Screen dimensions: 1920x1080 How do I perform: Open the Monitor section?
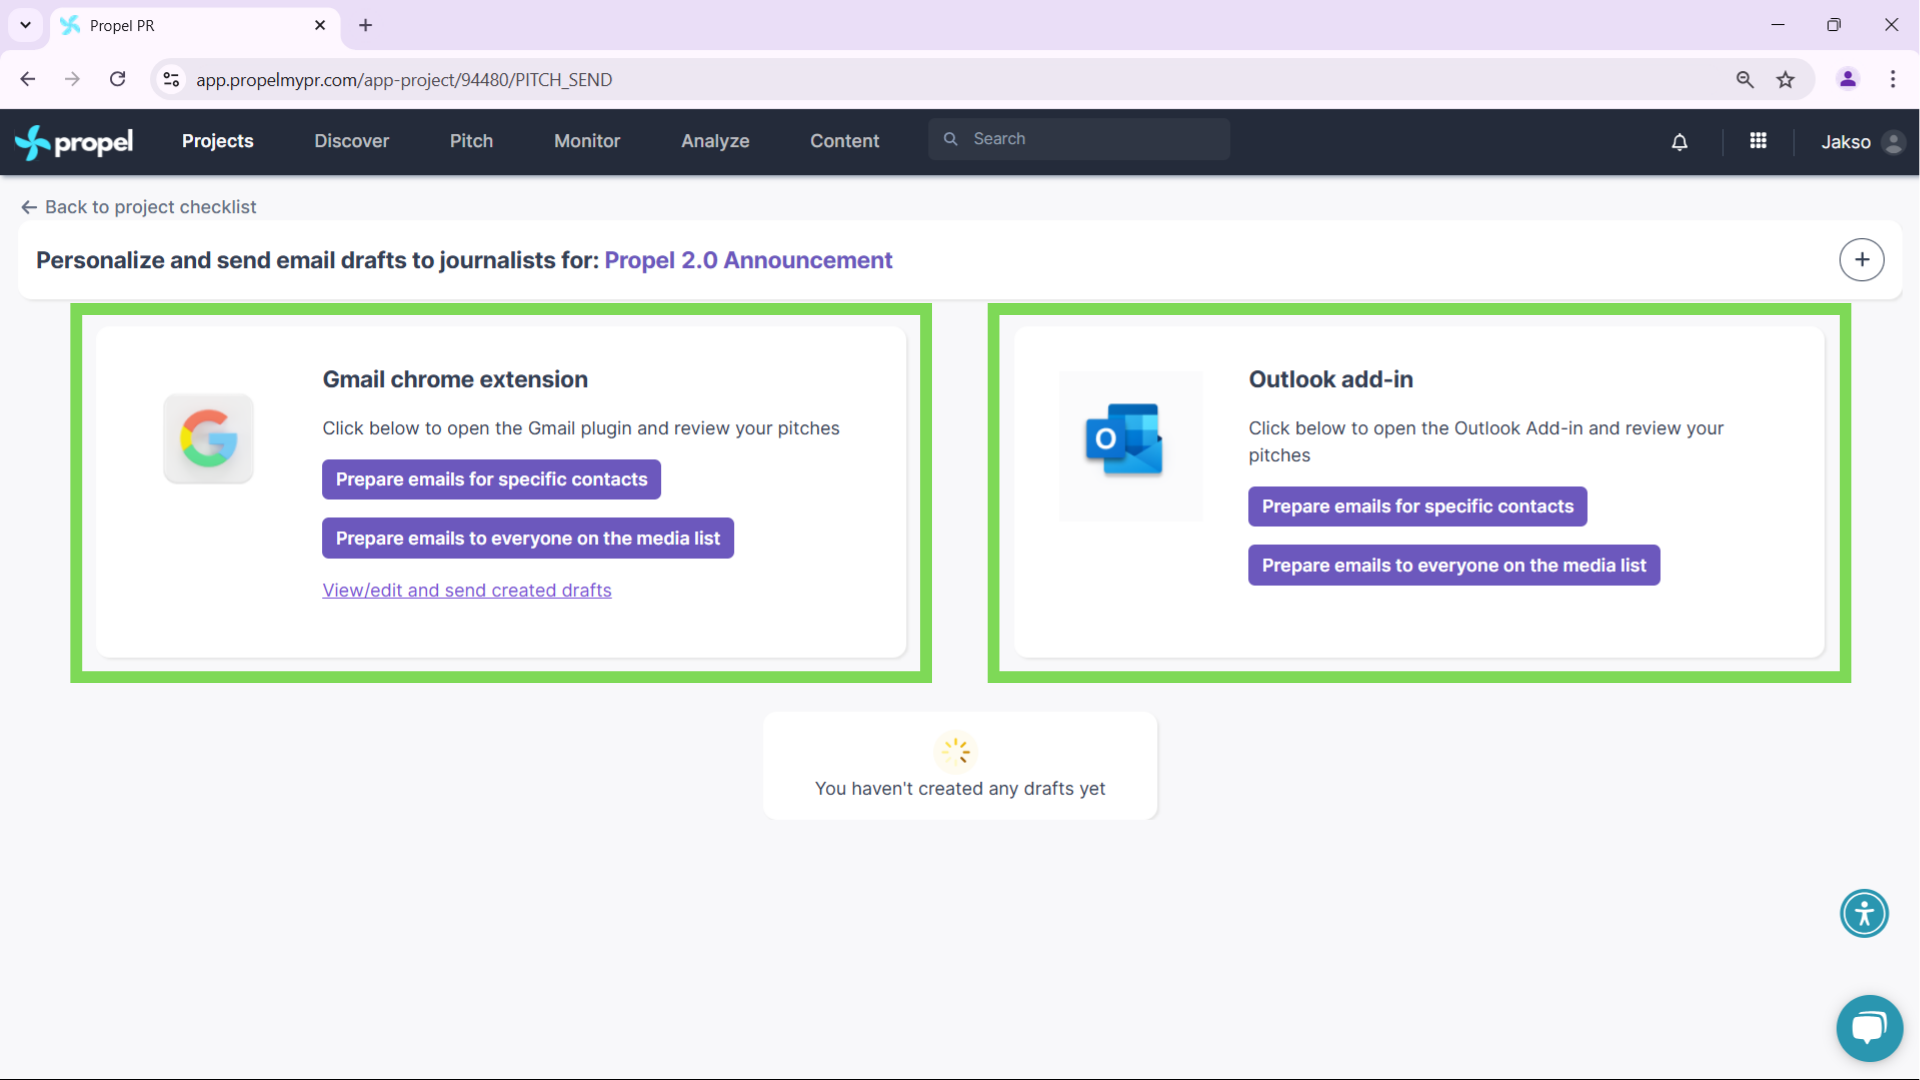[587, 141]
